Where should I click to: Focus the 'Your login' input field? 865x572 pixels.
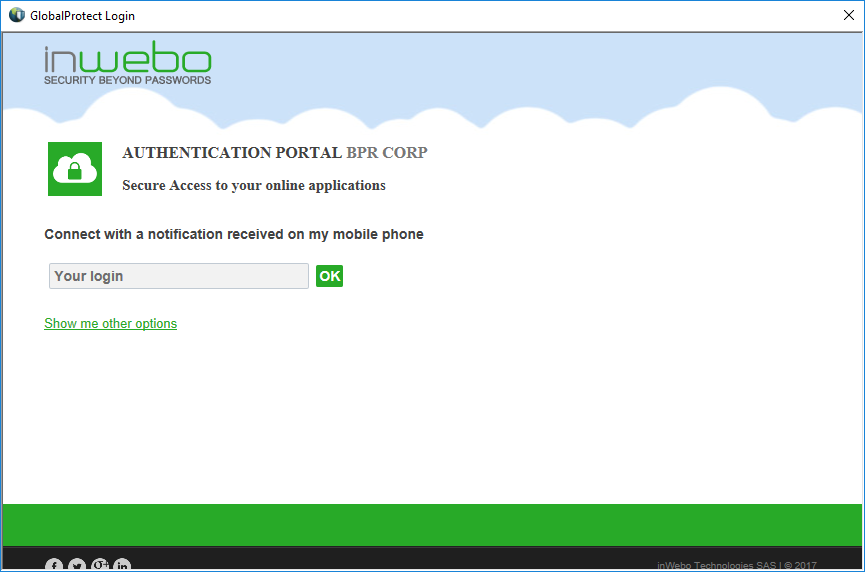tap(178, 276)
